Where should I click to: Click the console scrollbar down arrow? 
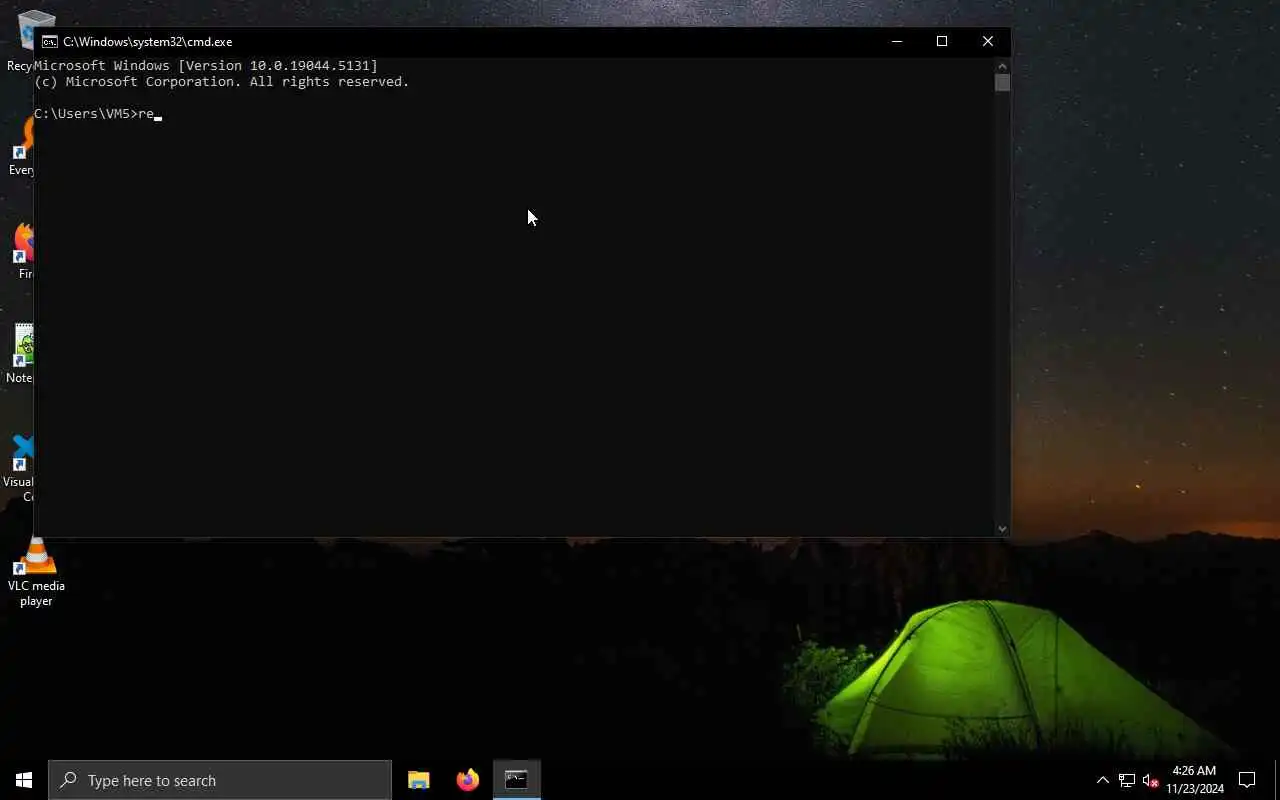[1002, 529]
